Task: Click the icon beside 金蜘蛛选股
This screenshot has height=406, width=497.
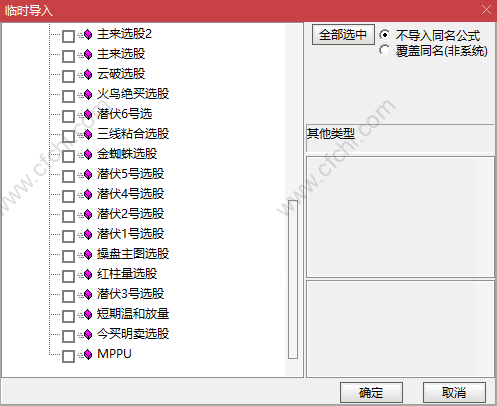Action: 88,154
